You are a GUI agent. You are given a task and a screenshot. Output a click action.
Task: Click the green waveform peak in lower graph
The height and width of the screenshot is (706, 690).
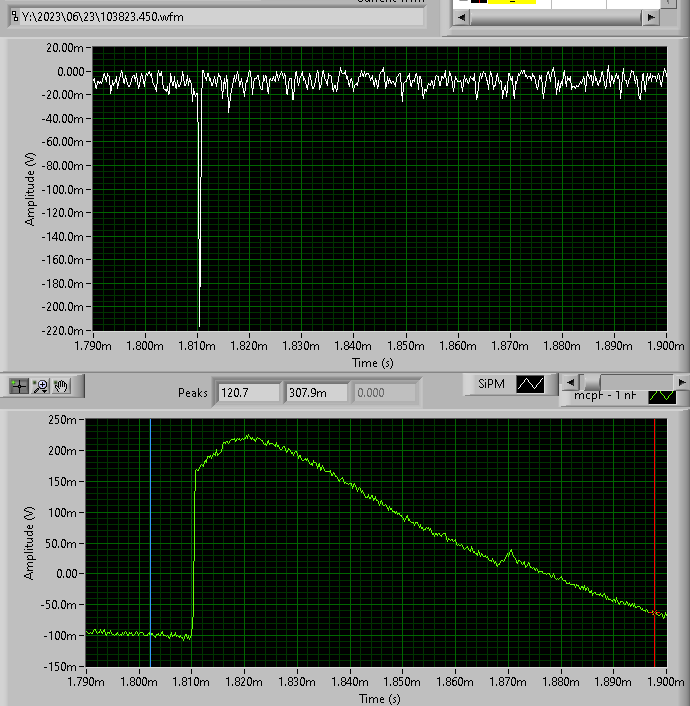point(248,437)
